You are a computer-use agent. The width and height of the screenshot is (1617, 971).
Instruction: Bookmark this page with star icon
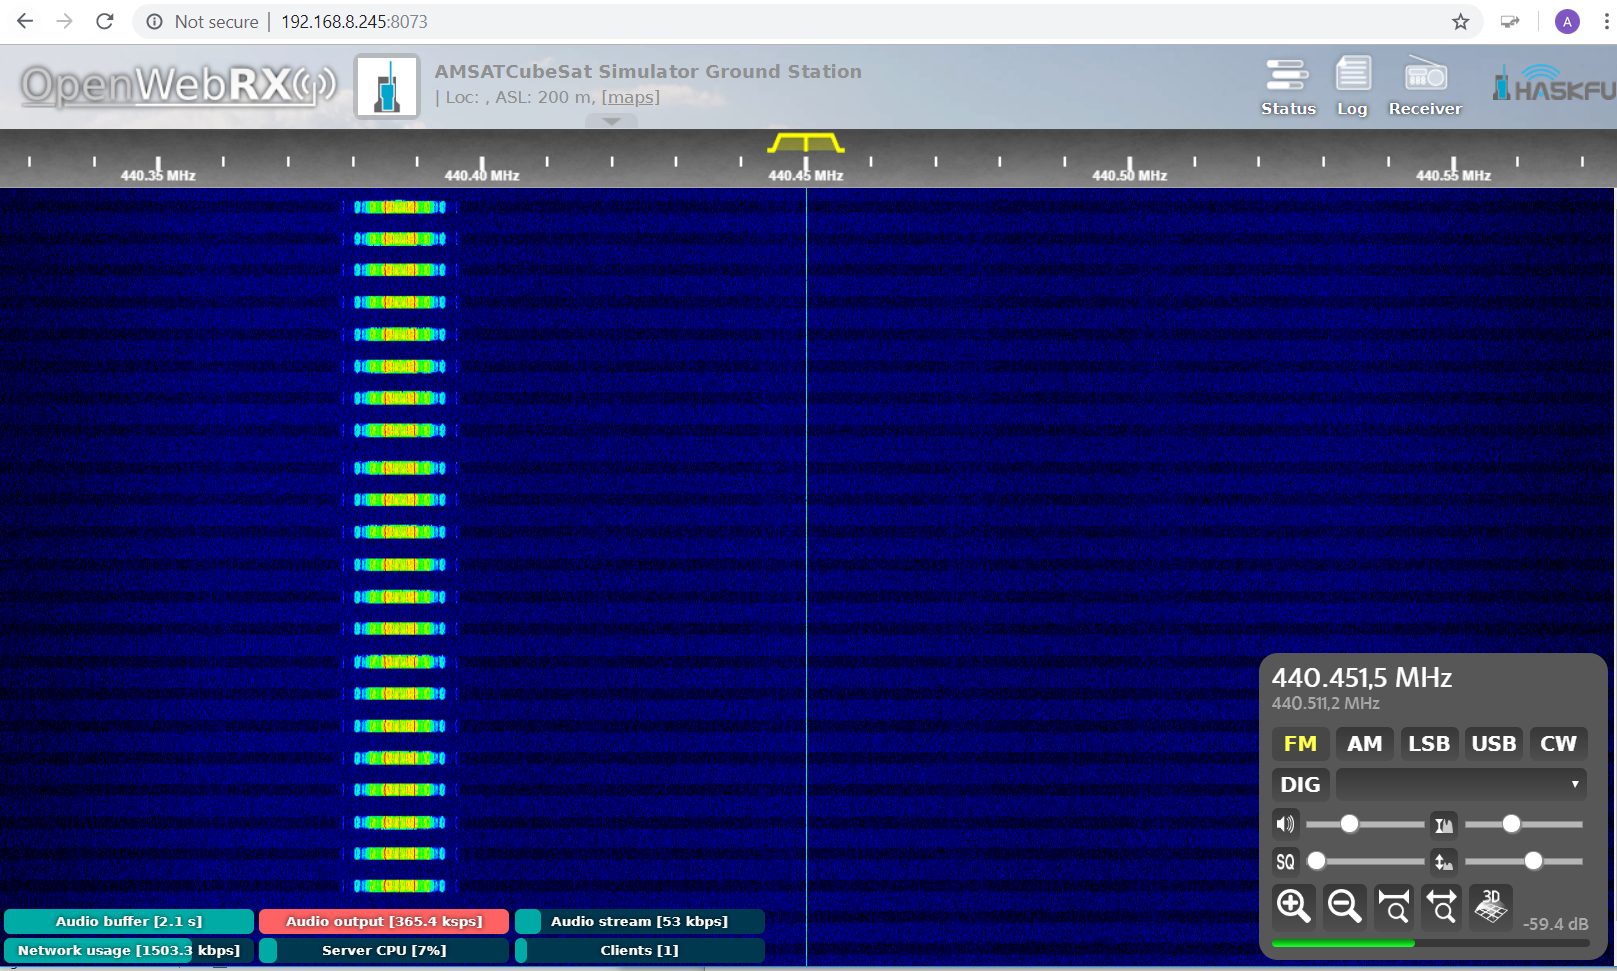(1461, 21)
